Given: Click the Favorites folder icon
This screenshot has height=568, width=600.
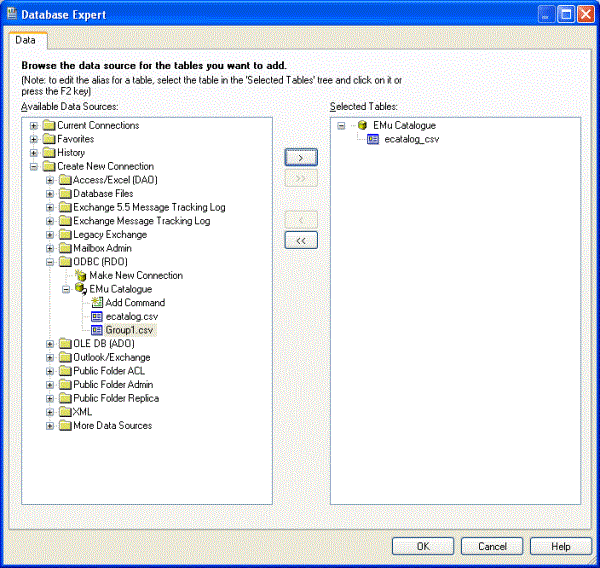Looking at the screenshot, I should (49, 139).
